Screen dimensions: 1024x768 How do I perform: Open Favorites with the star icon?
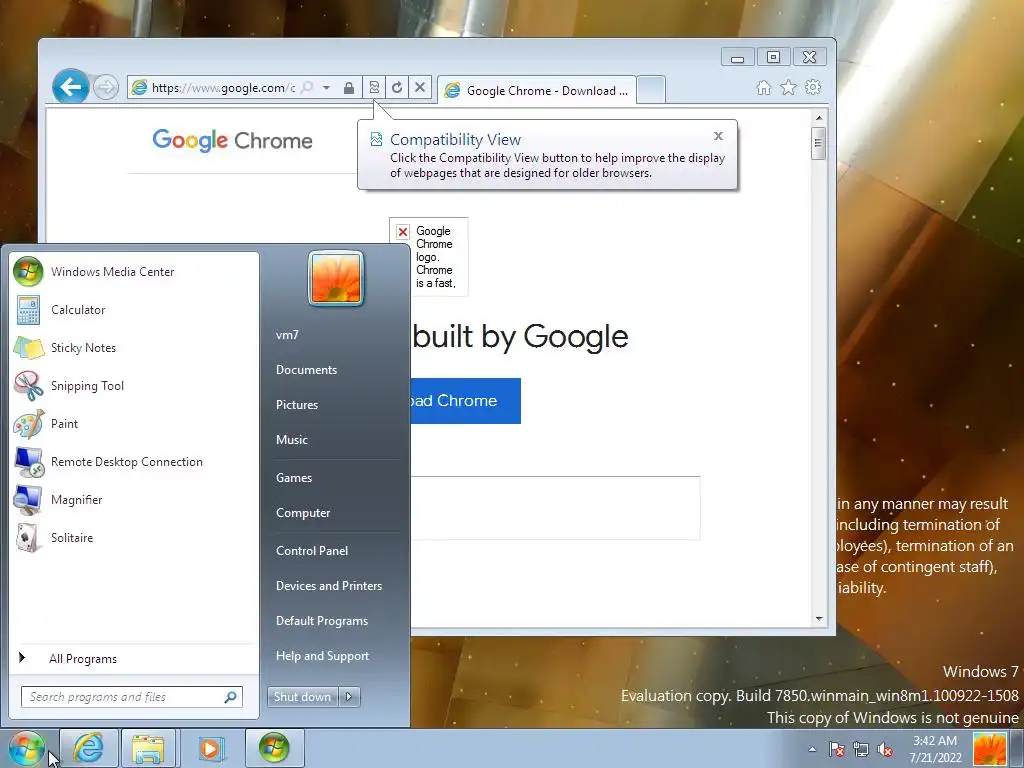[x=788, y=88]
